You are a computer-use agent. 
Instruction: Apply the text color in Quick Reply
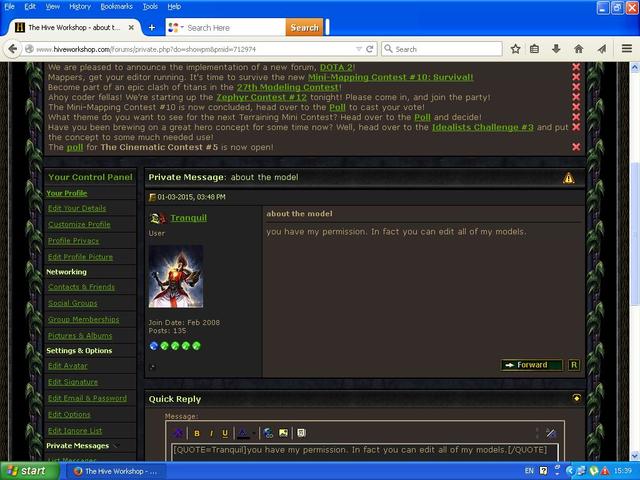(x=243, y=433)
